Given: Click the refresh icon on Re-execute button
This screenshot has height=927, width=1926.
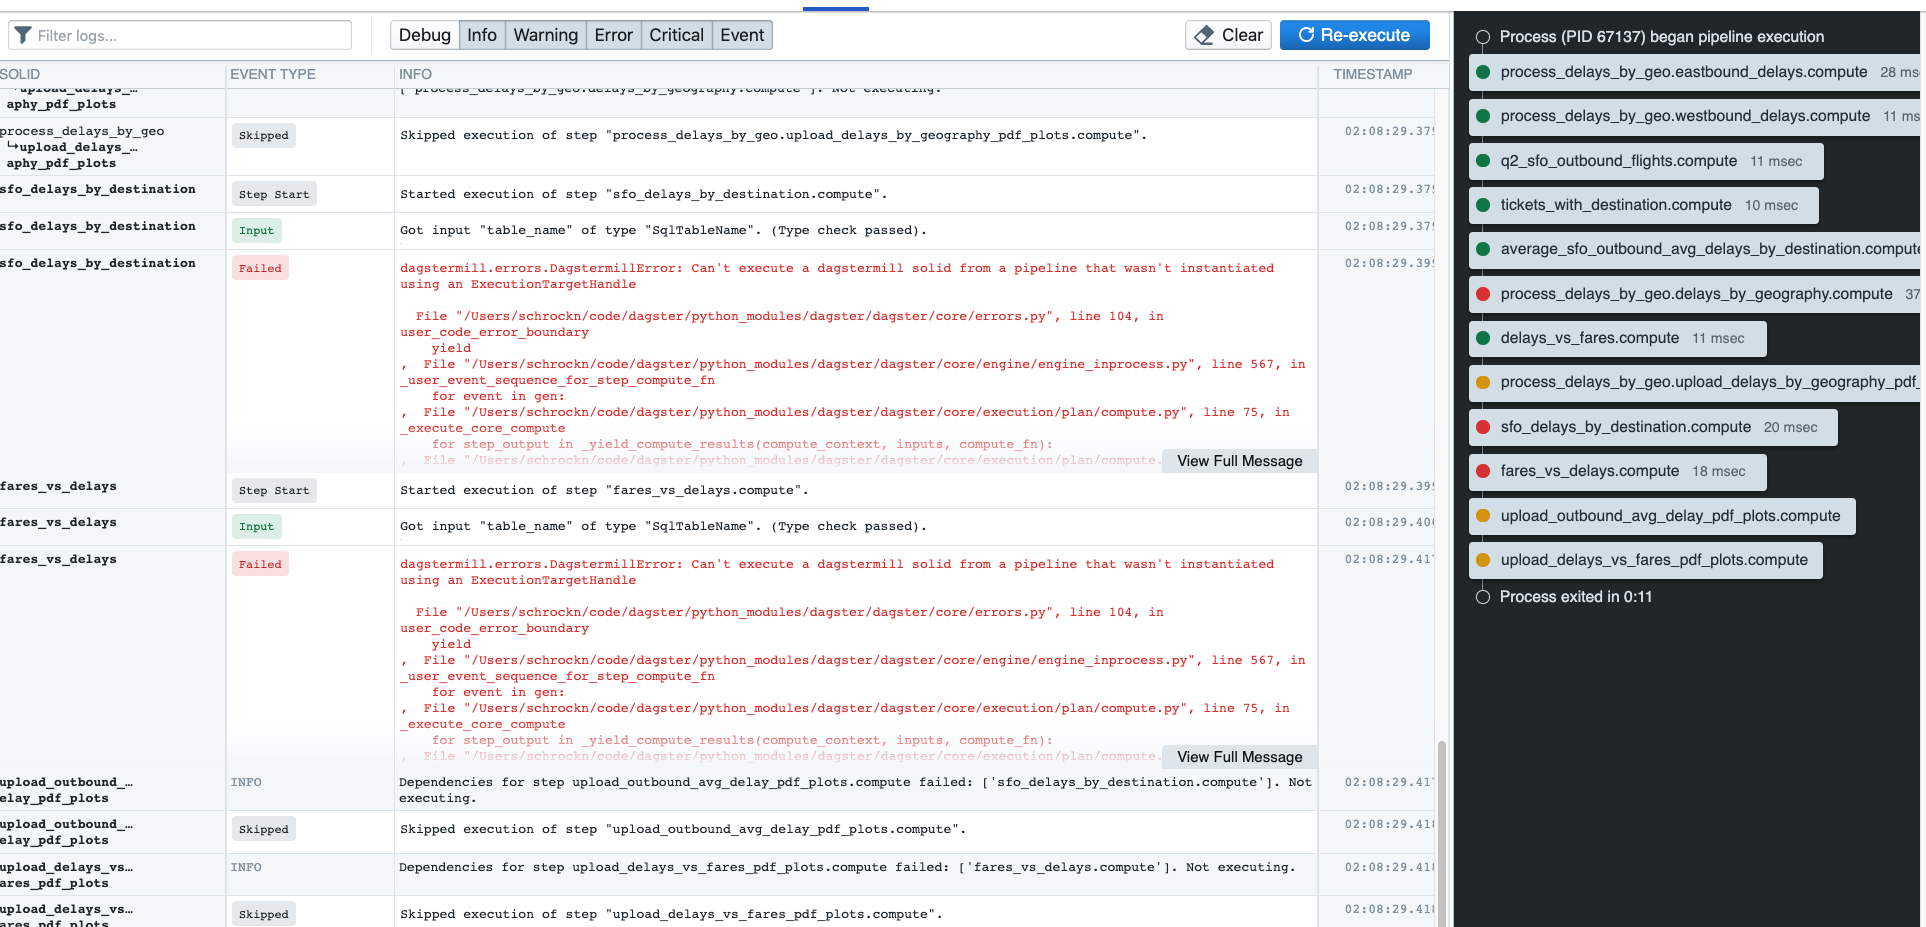Looking at the screenshot, I should coord(1305,35).
